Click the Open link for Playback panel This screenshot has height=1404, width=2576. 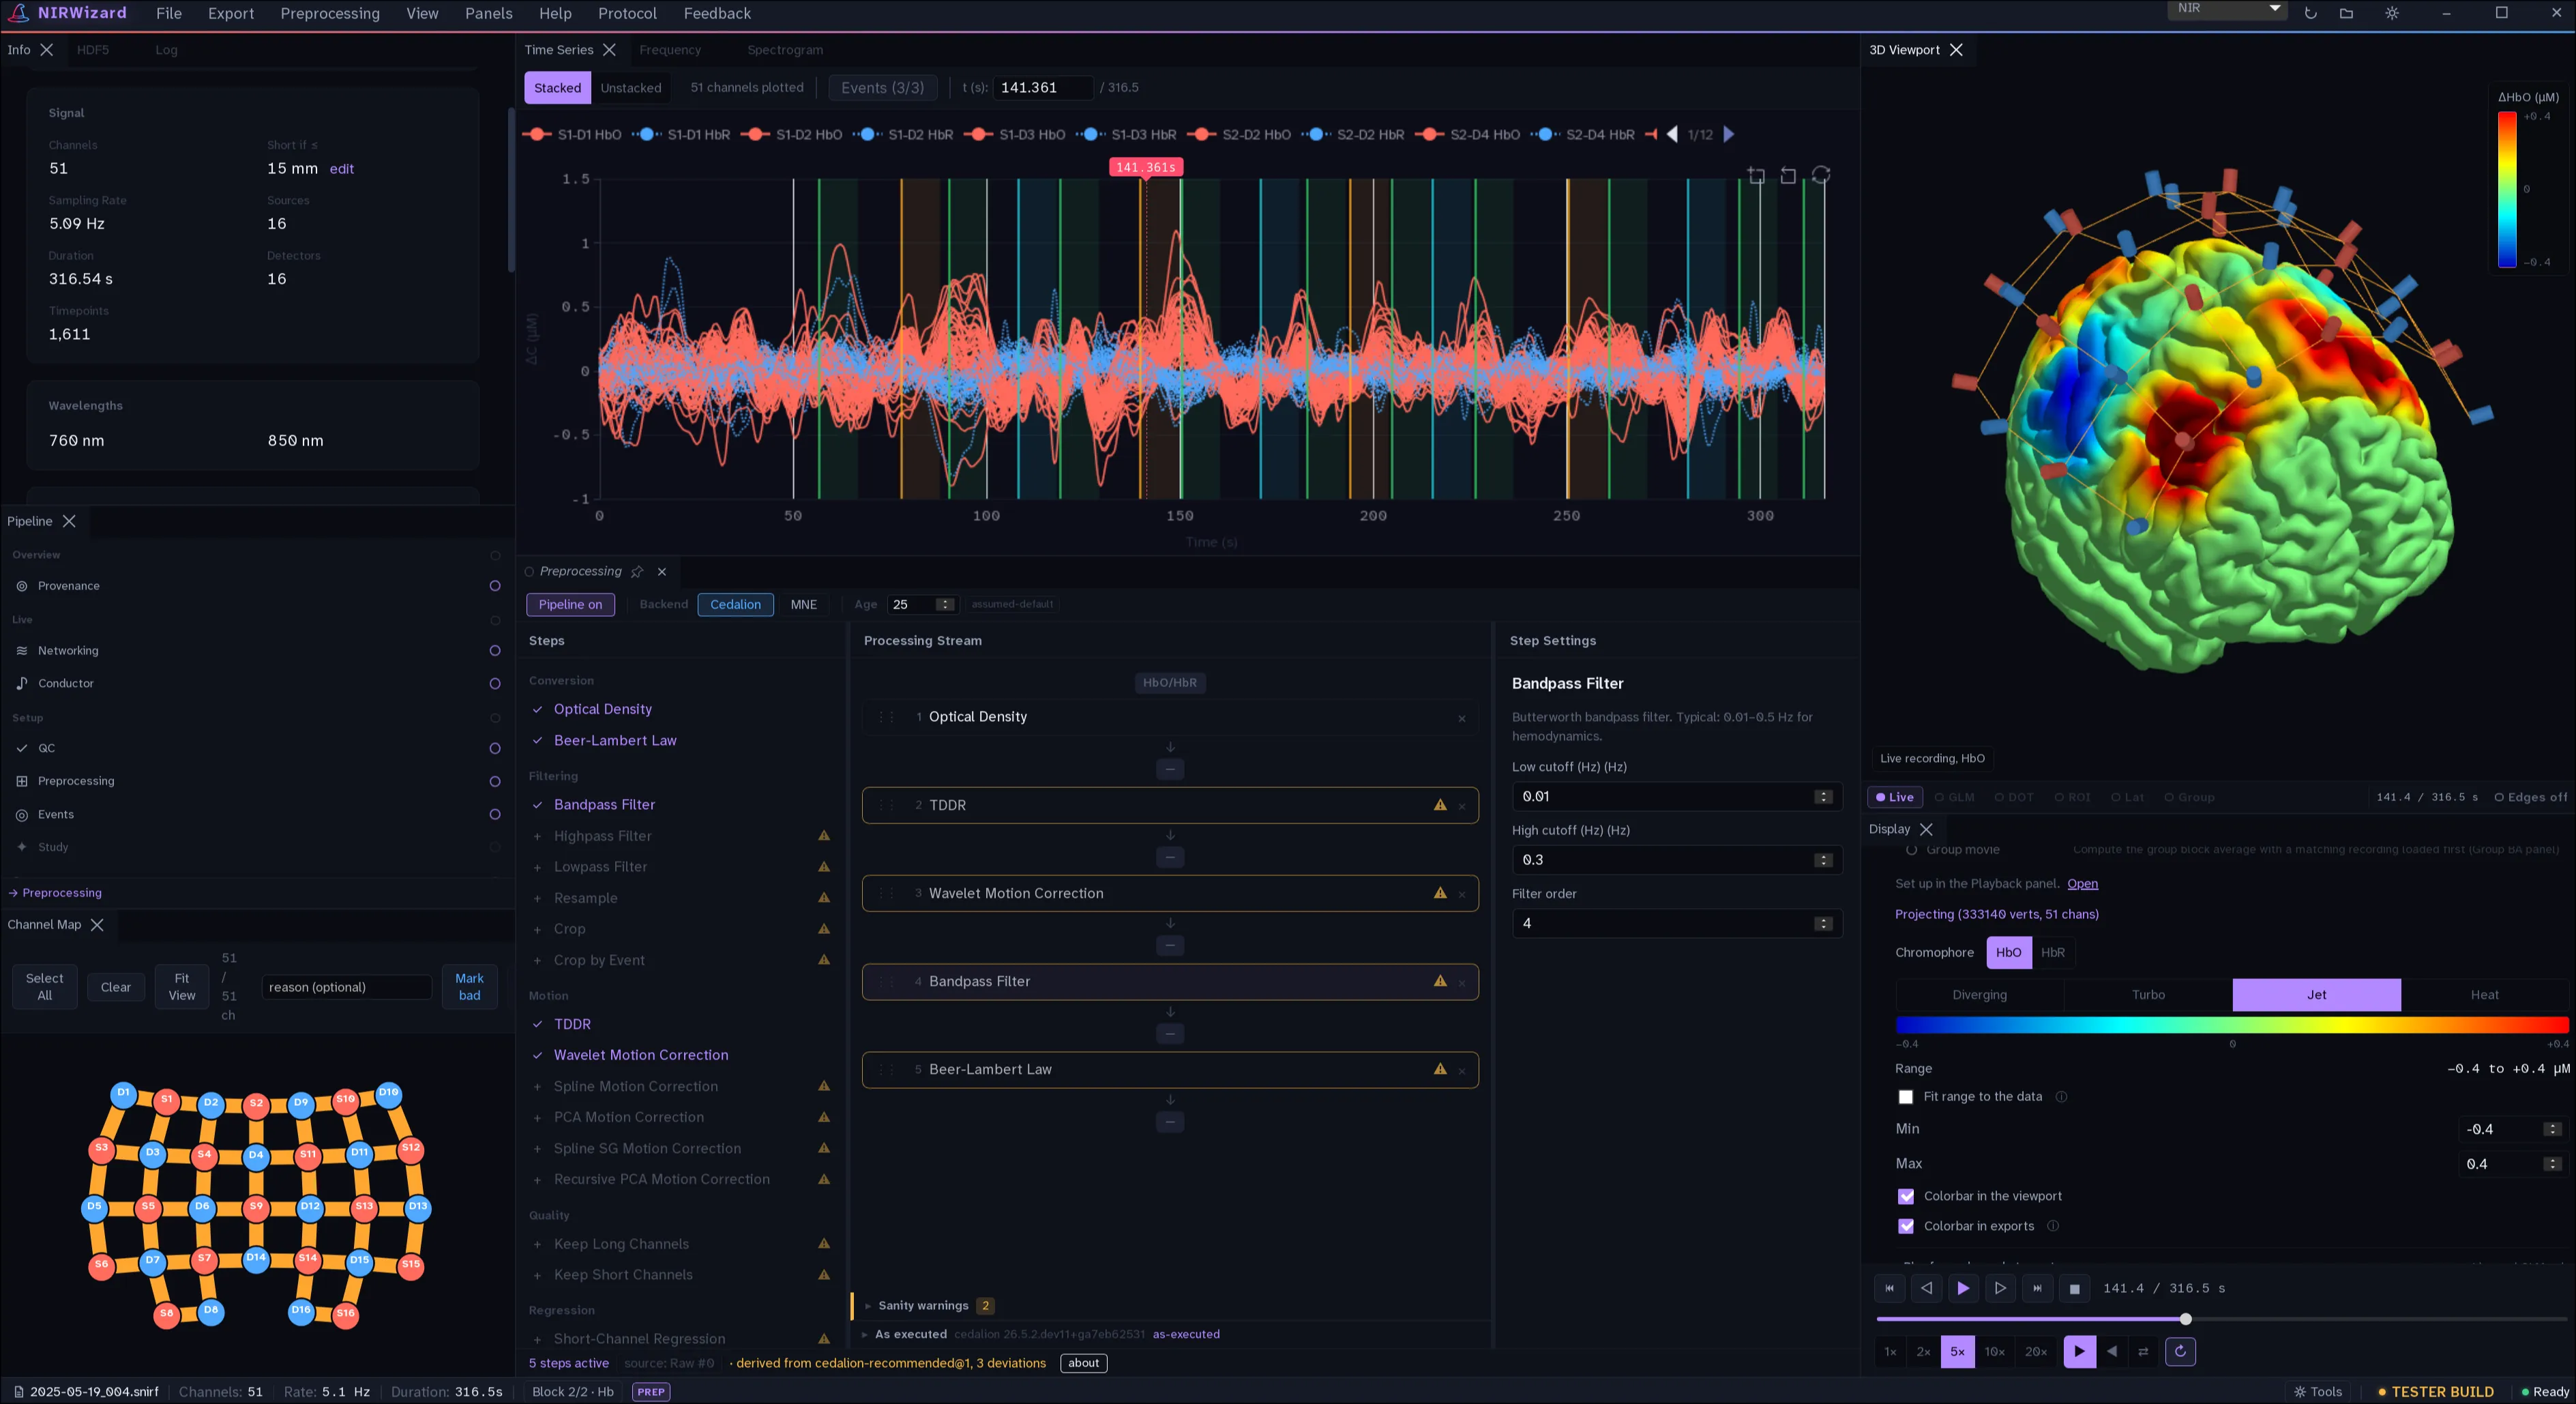pos(2082,884)
